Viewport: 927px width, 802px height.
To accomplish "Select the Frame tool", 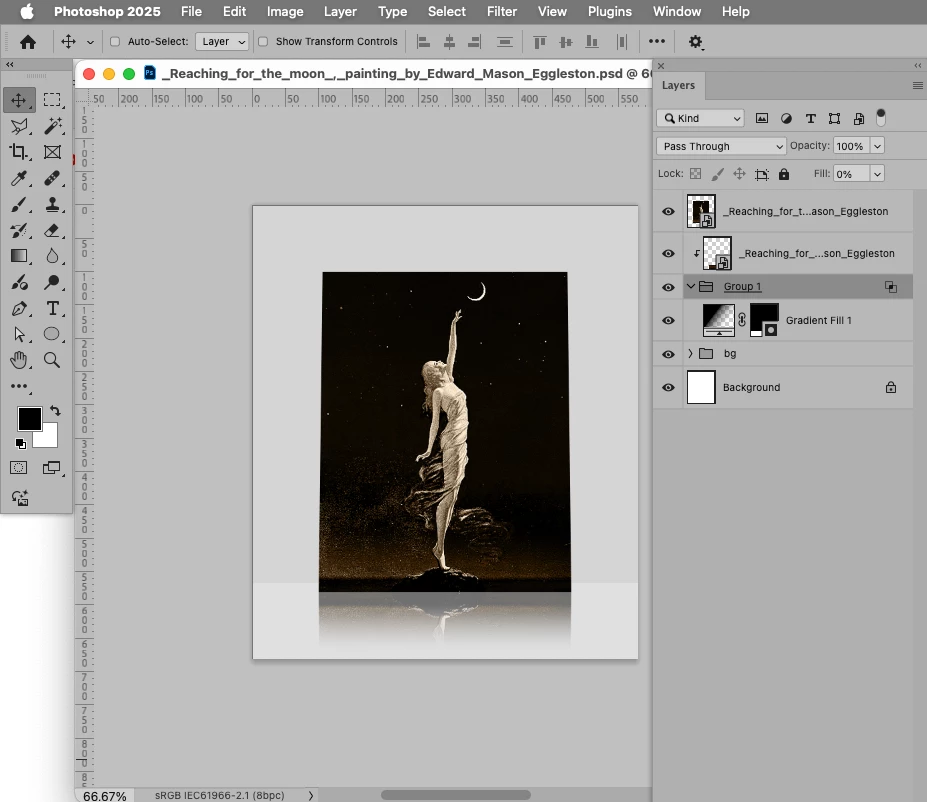I will click(52, 152).
